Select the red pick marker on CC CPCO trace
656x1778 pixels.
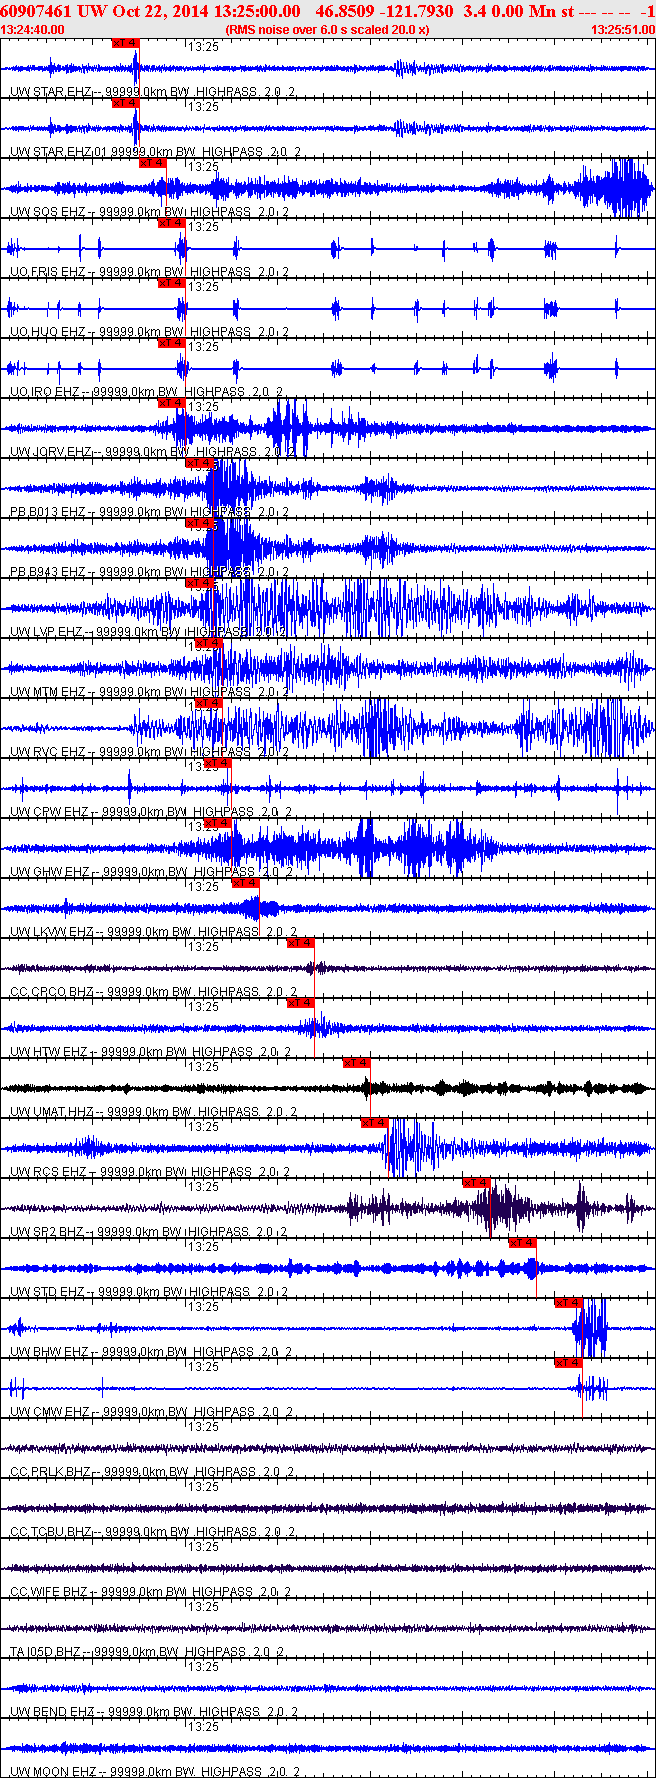click(301, 943)
